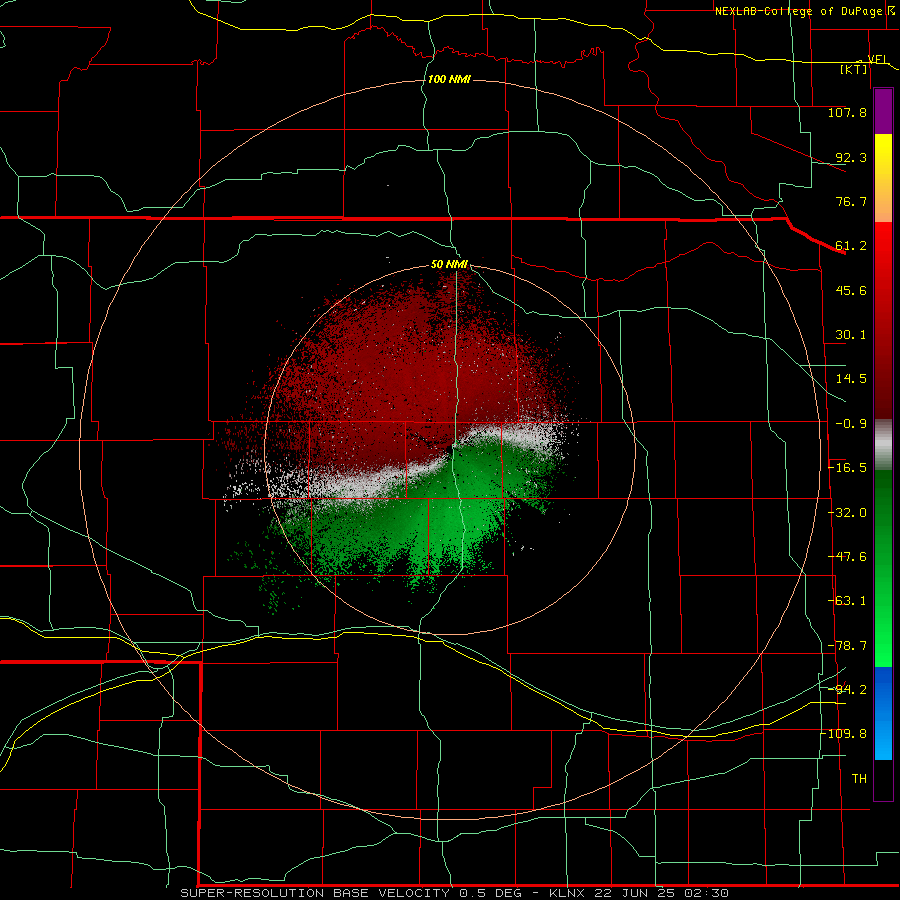Click the 45.6 legend value
Viewport: 900px width, 900px height.
pos(851,290)
